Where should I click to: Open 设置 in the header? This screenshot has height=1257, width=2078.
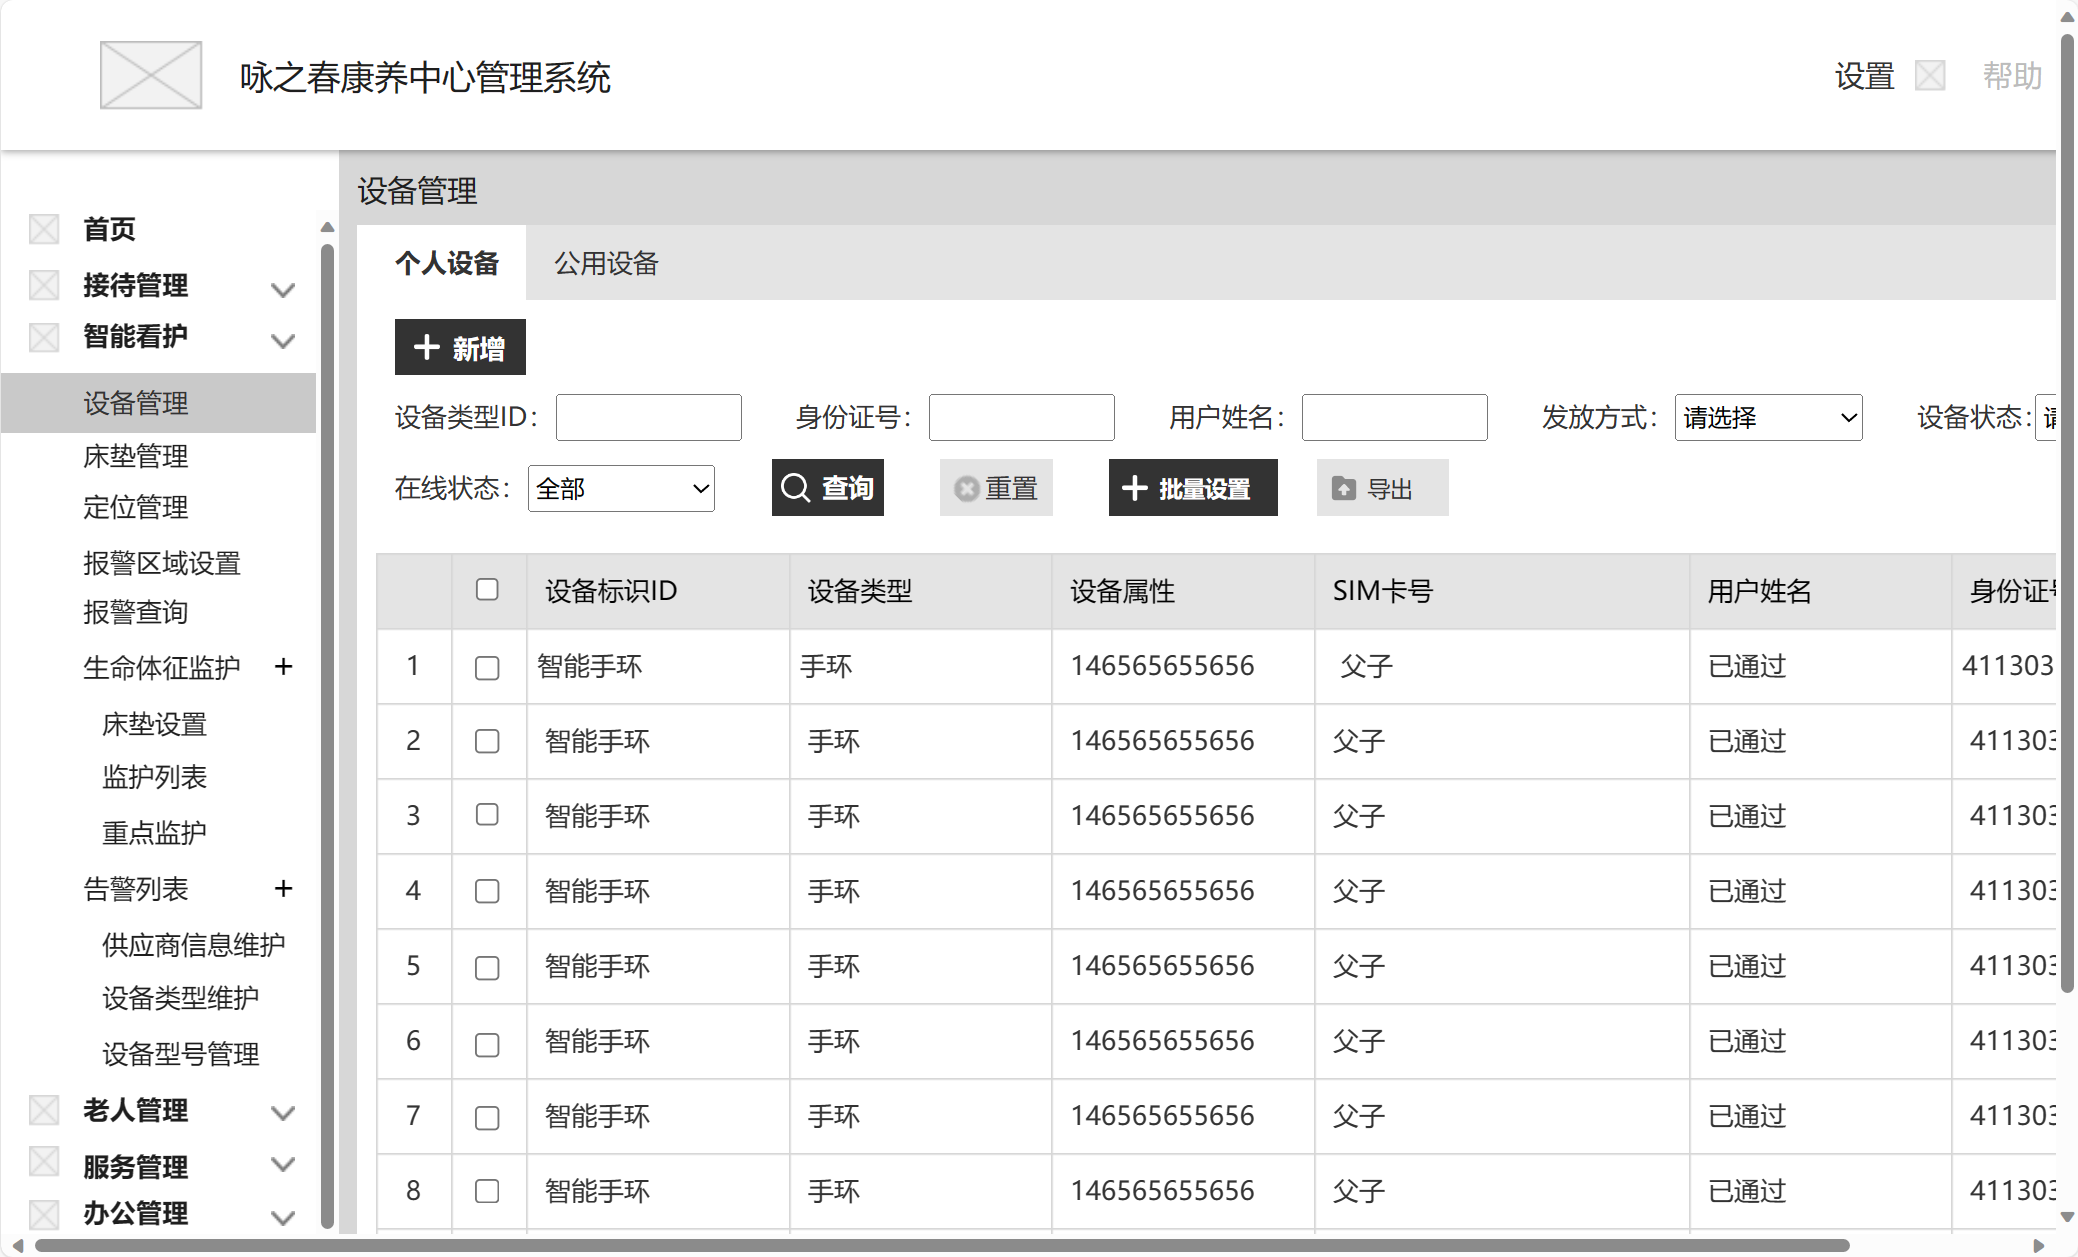[1864, 75]
